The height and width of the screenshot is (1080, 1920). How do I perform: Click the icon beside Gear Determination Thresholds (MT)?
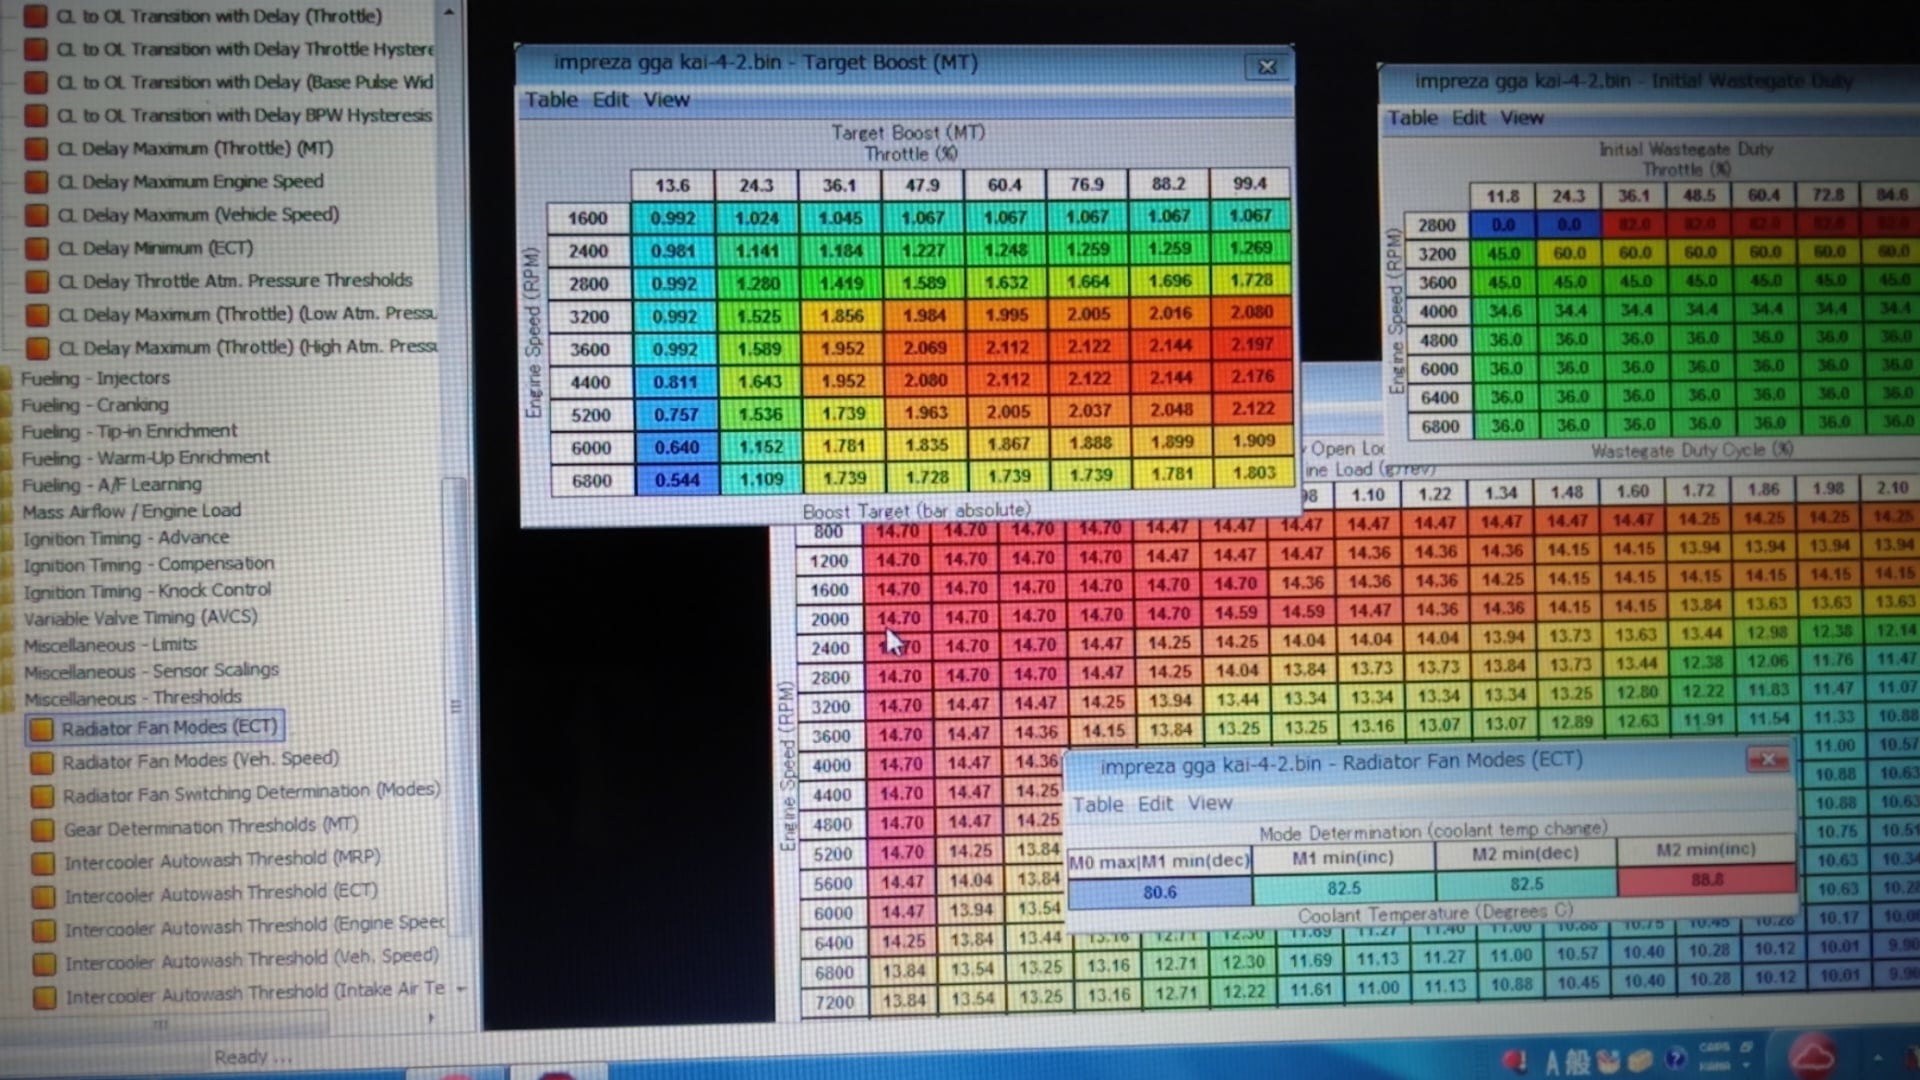coord(43,830)
